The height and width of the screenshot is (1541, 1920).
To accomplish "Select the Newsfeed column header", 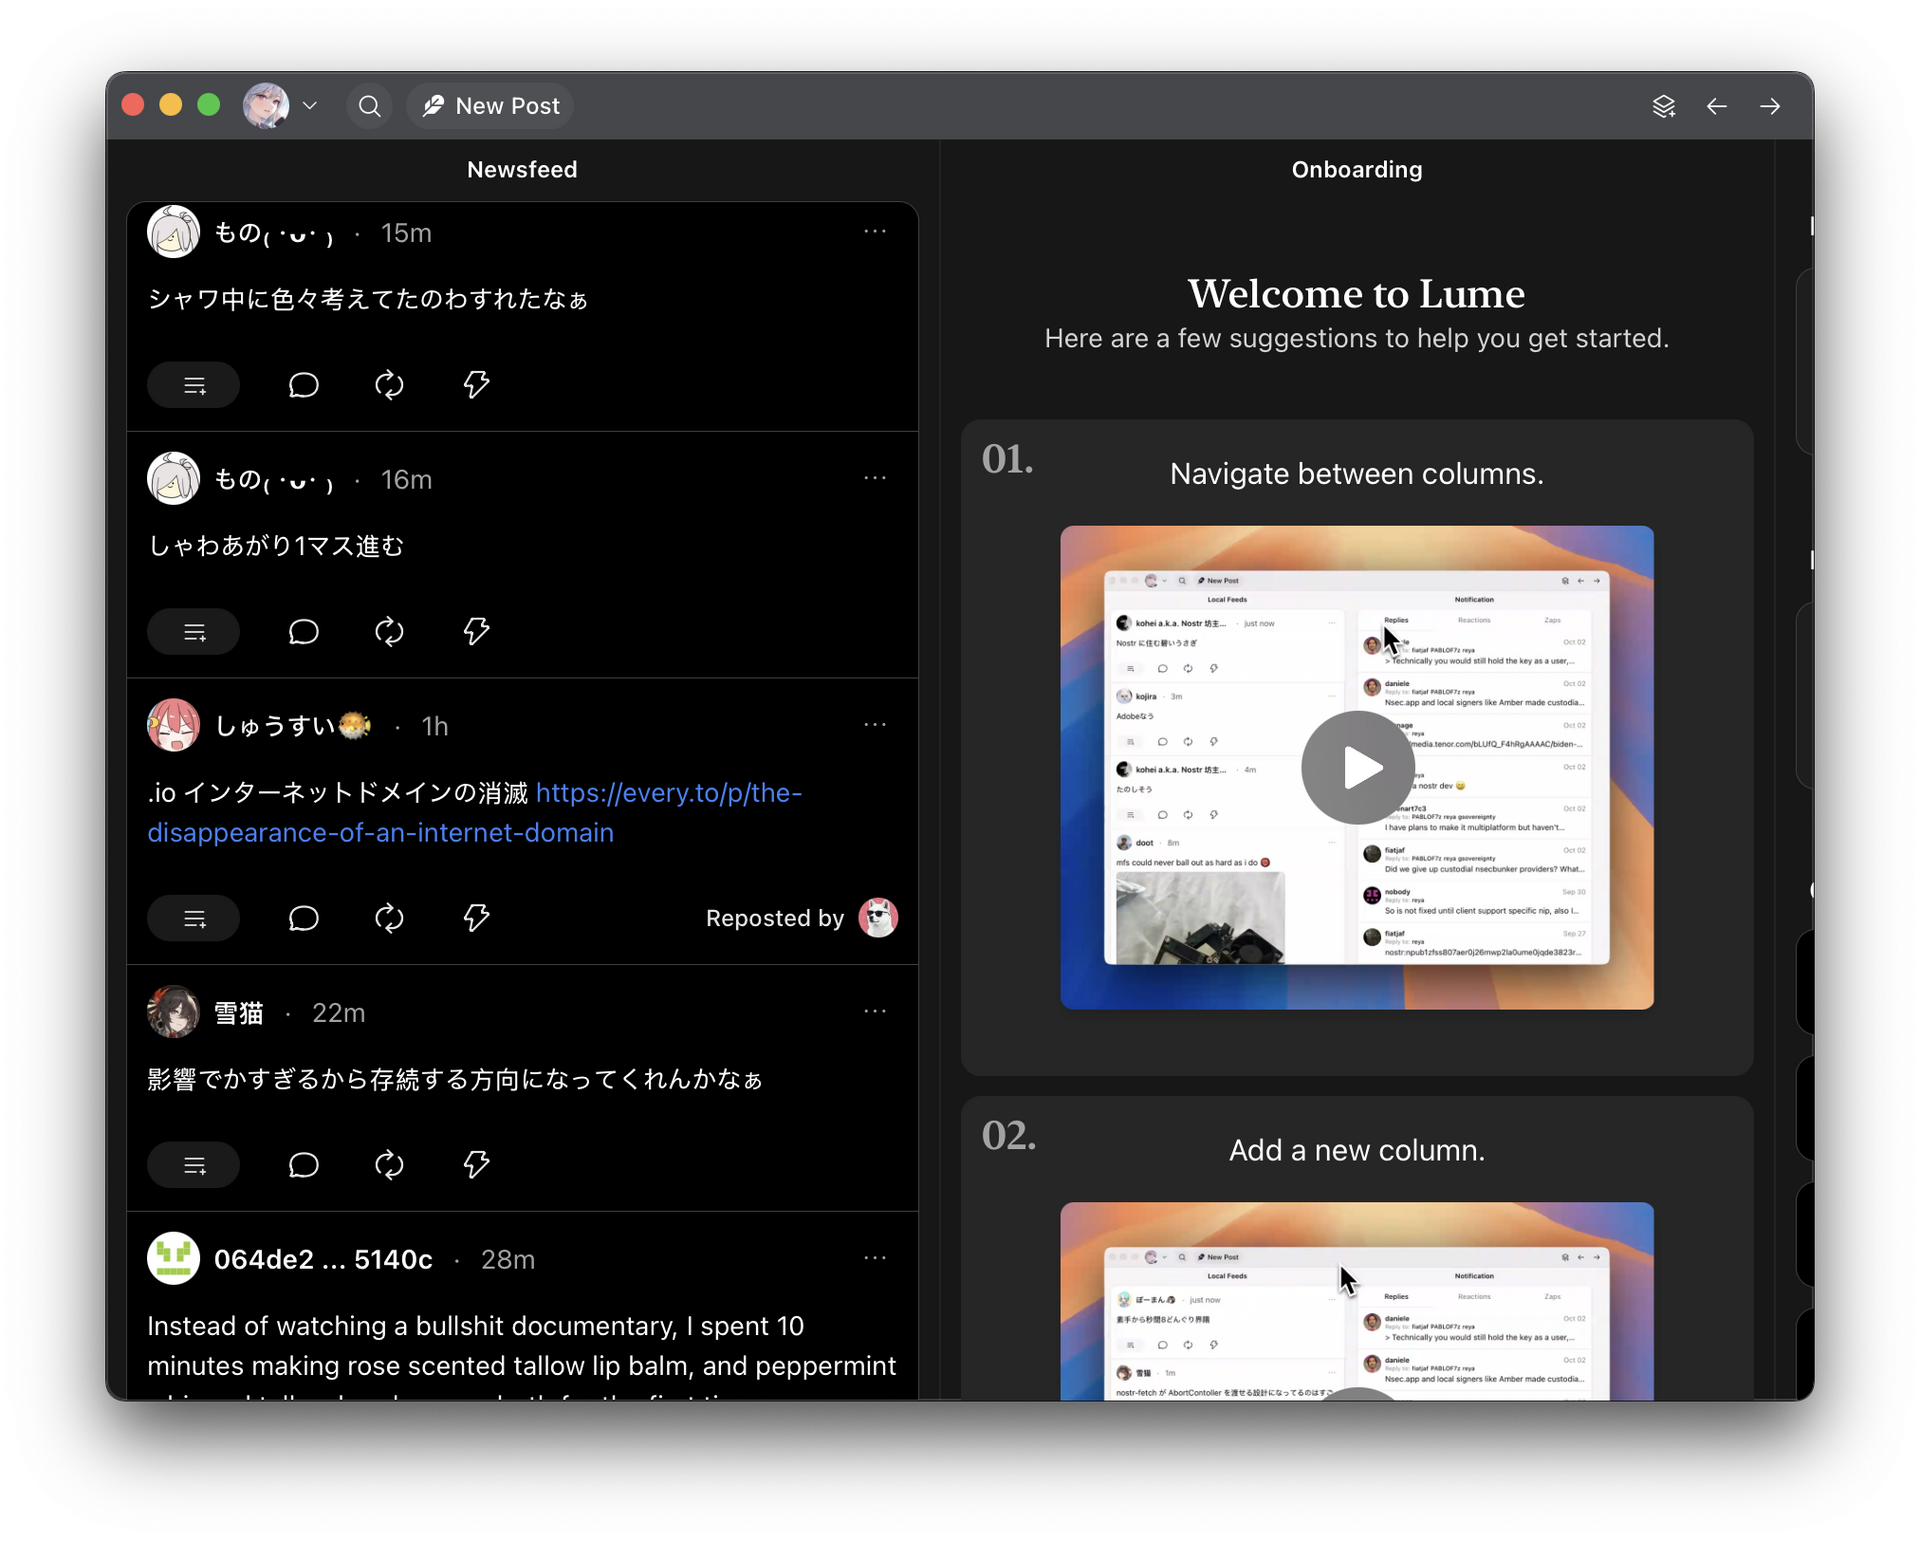I will point(522,169).
